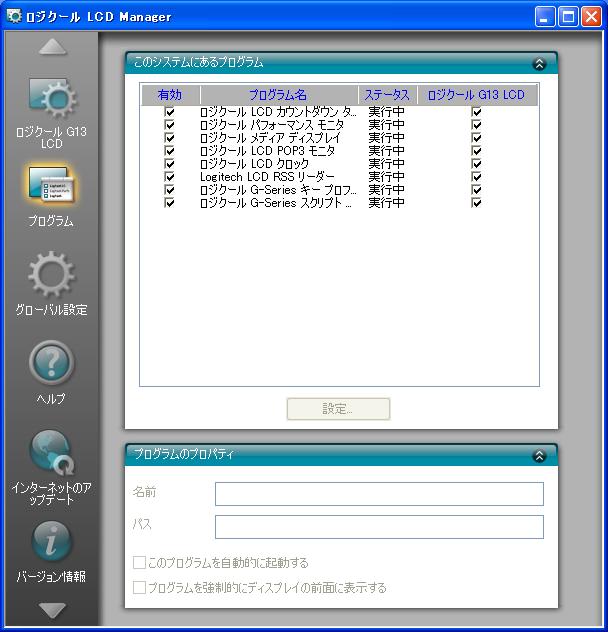Screen dimensions: 608x632
Task: Sort by 有効 column header
Action: (x=170, y=95)
